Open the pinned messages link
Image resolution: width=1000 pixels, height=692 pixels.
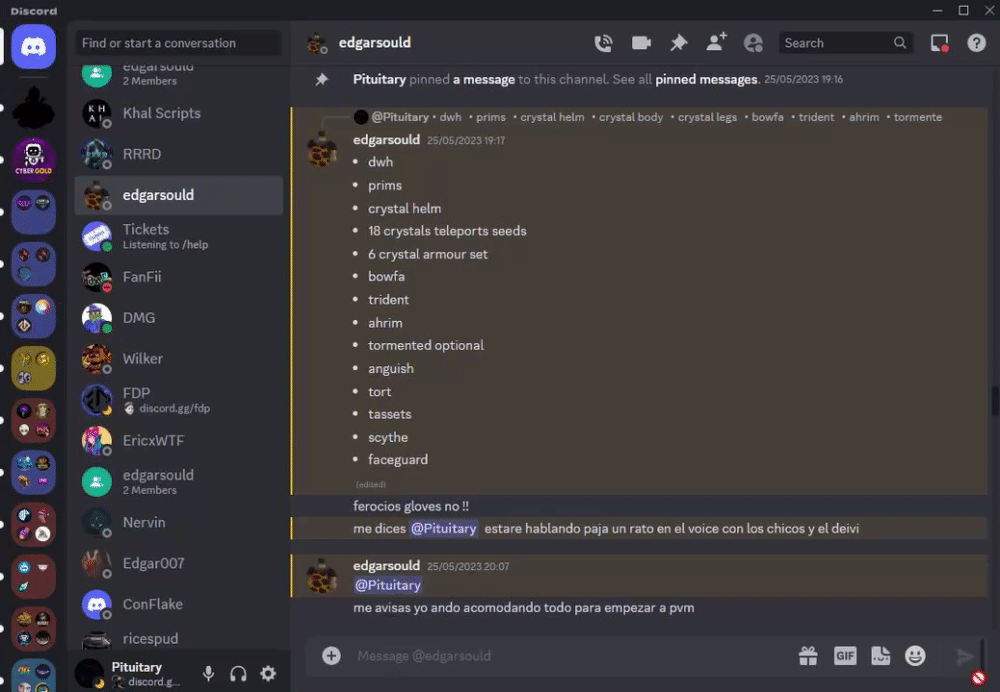point(706,79)
